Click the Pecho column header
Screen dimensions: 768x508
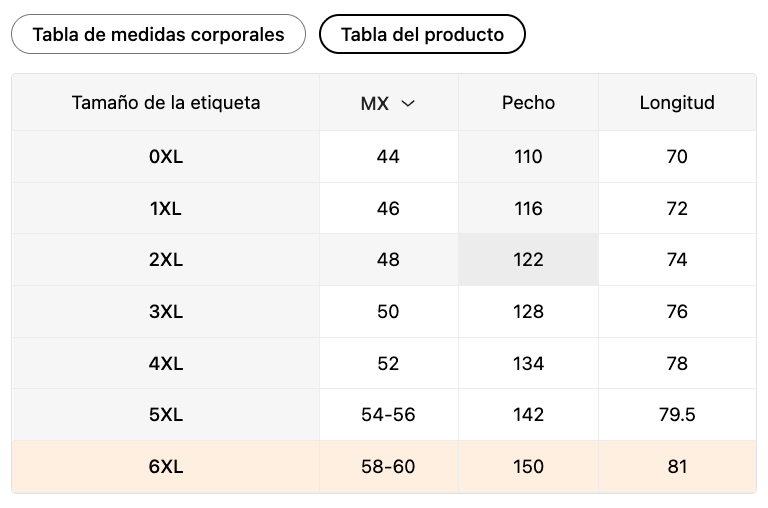click(528, 103)
